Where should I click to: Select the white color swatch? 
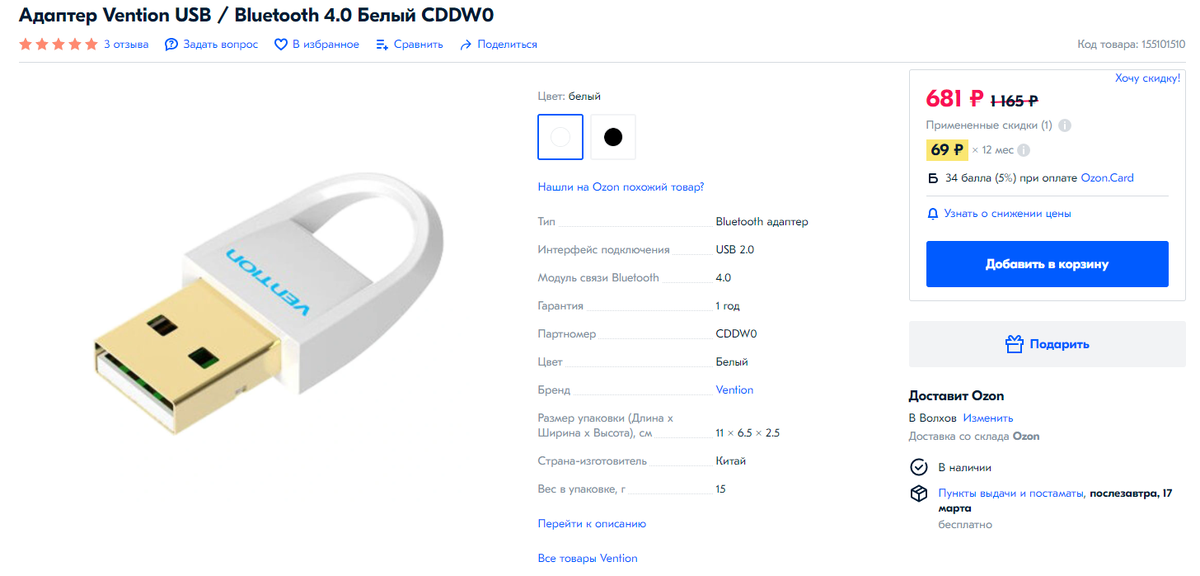tap(560, 136)
